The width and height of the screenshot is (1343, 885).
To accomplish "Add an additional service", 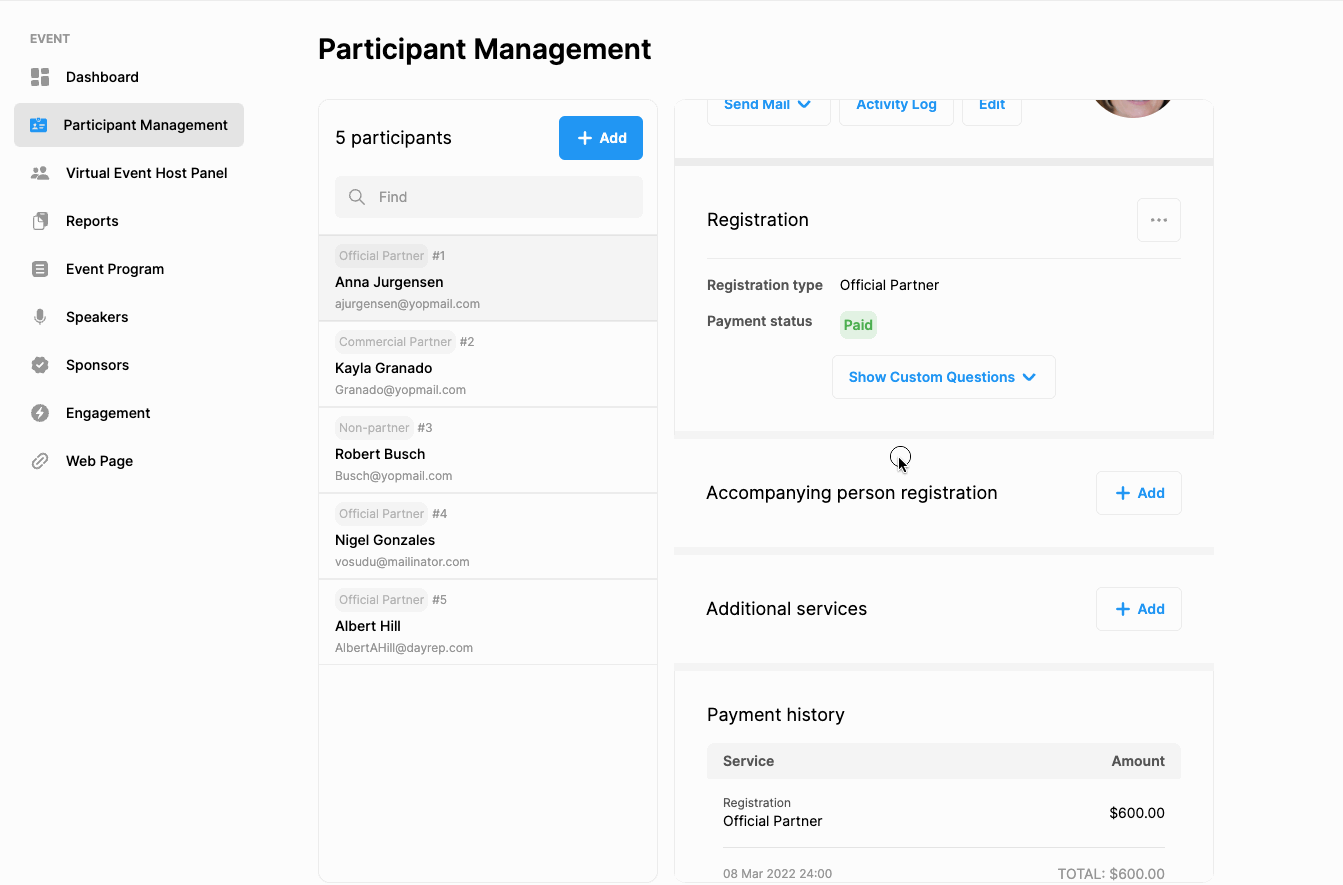I will [x=1138, y=609].
